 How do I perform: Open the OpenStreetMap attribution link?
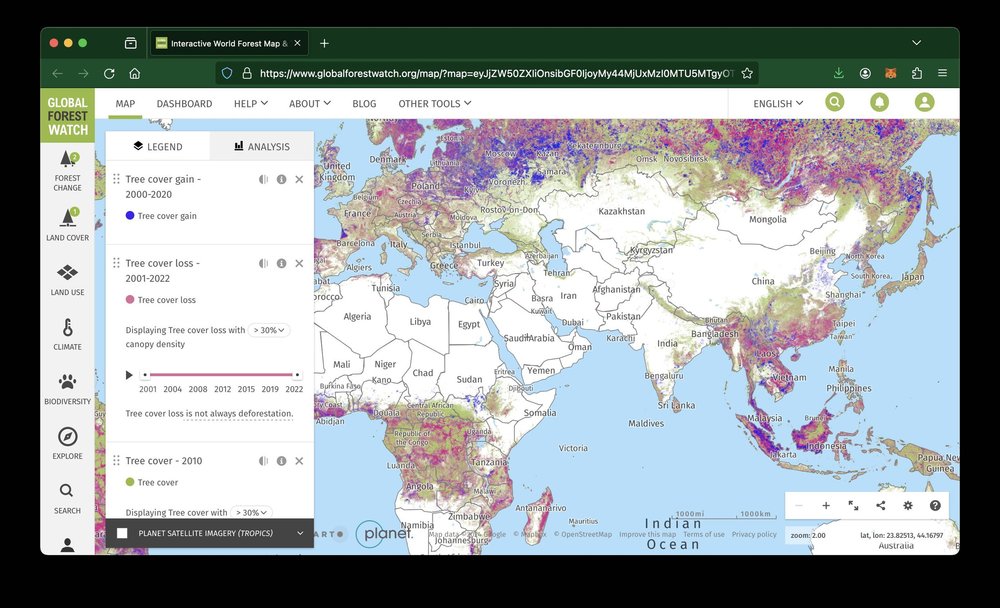[x=582, y=535]
